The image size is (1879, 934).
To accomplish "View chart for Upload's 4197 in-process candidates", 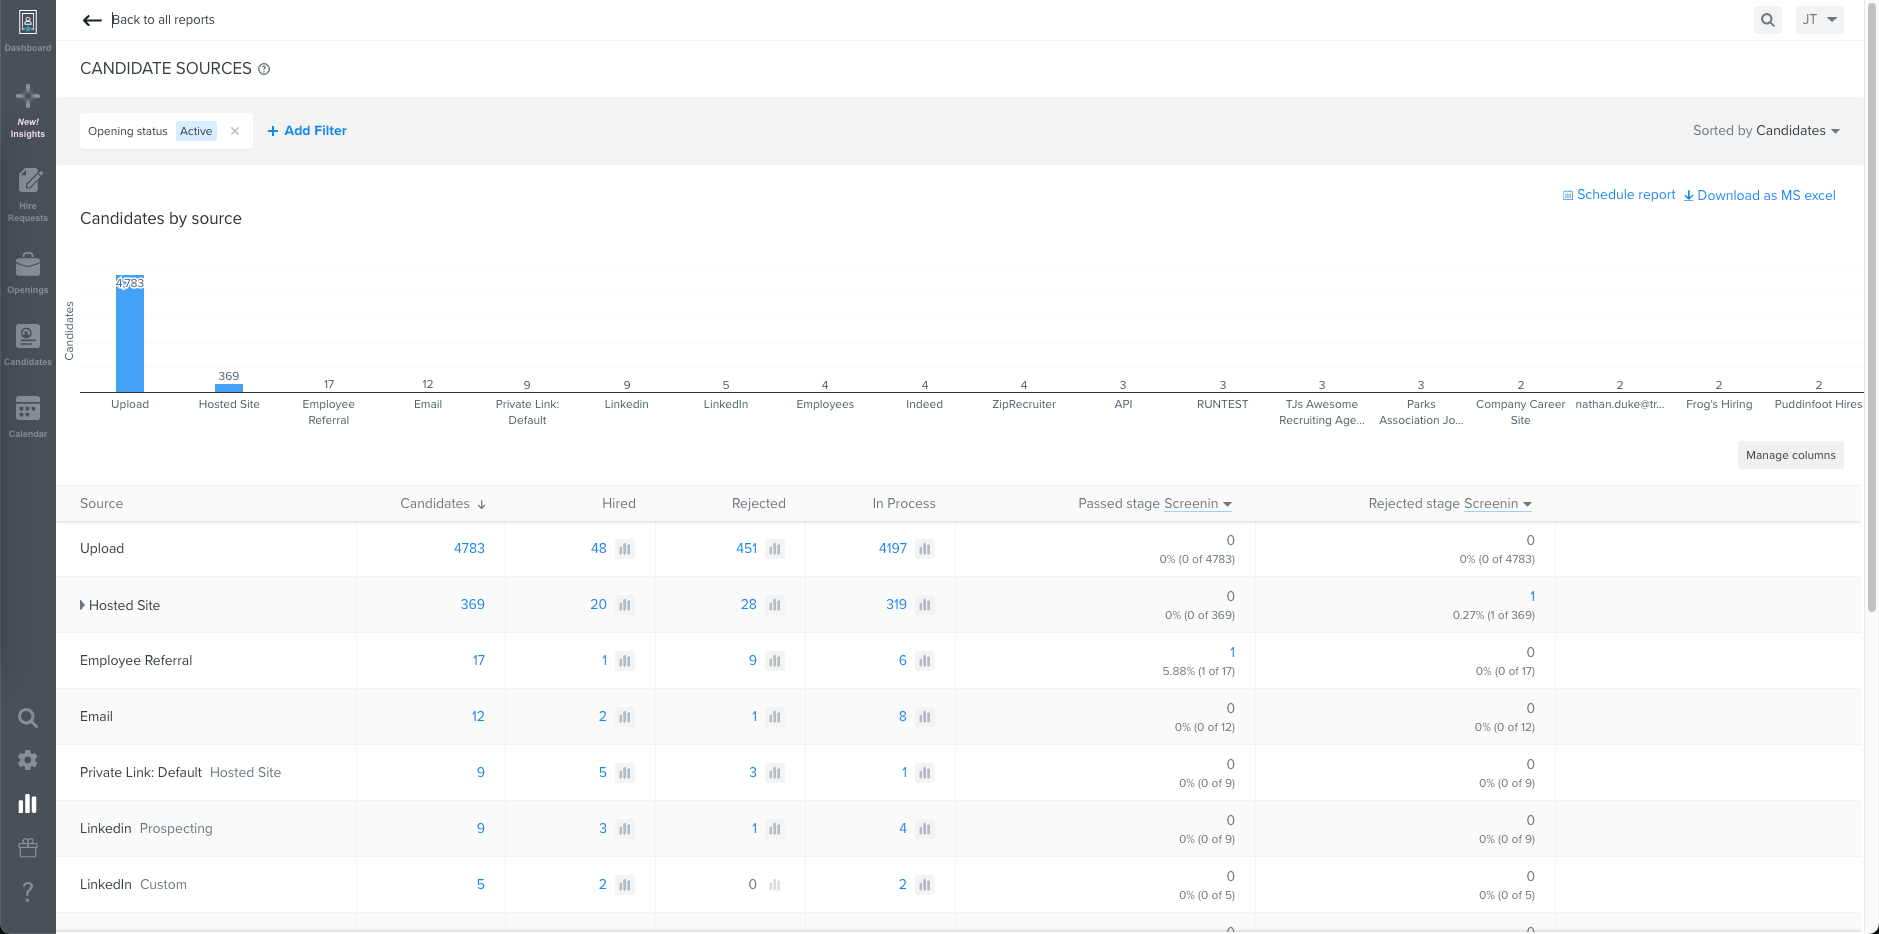I will 925,548.
